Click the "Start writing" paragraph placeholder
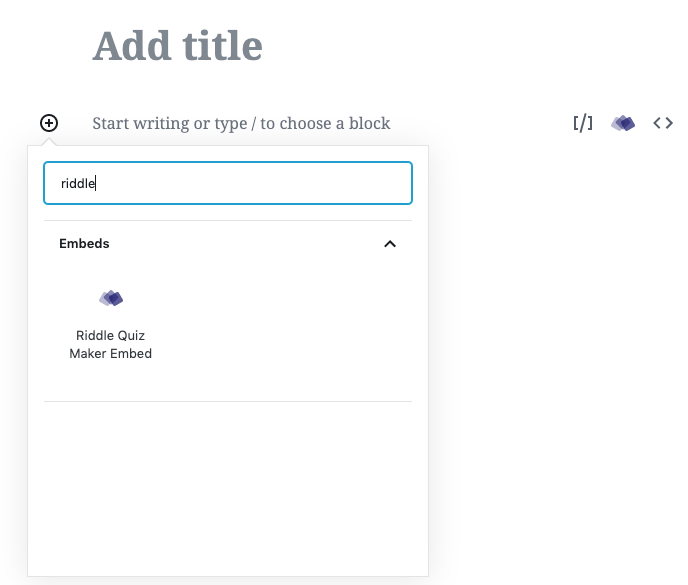The image size is (688, 585). click(x=141, y=123)
